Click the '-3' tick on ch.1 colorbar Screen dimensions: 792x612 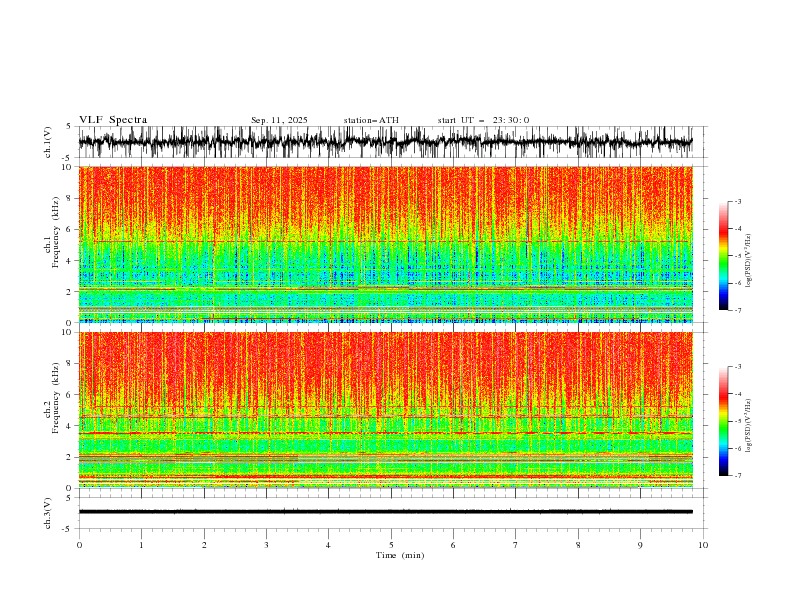pos(737,201)
